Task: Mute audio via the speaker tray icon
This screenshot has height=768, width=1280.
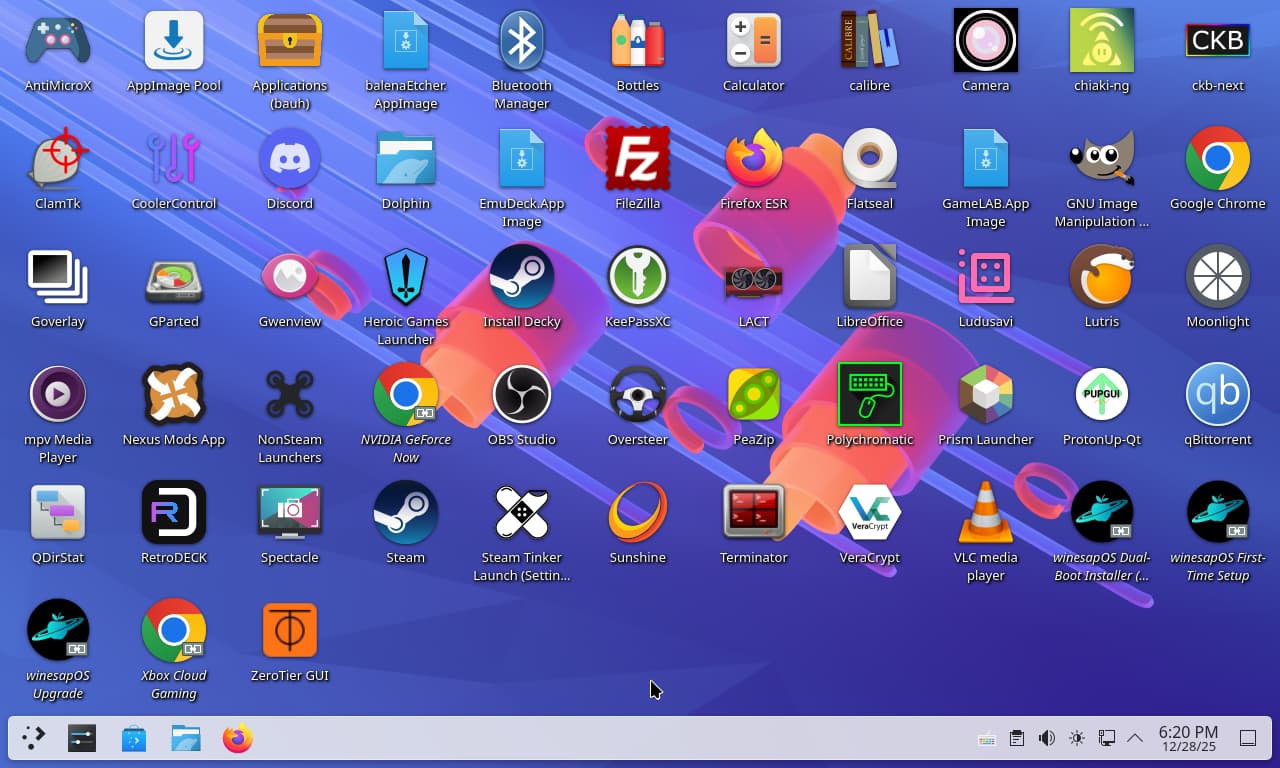Action: tap(1046, 738)
